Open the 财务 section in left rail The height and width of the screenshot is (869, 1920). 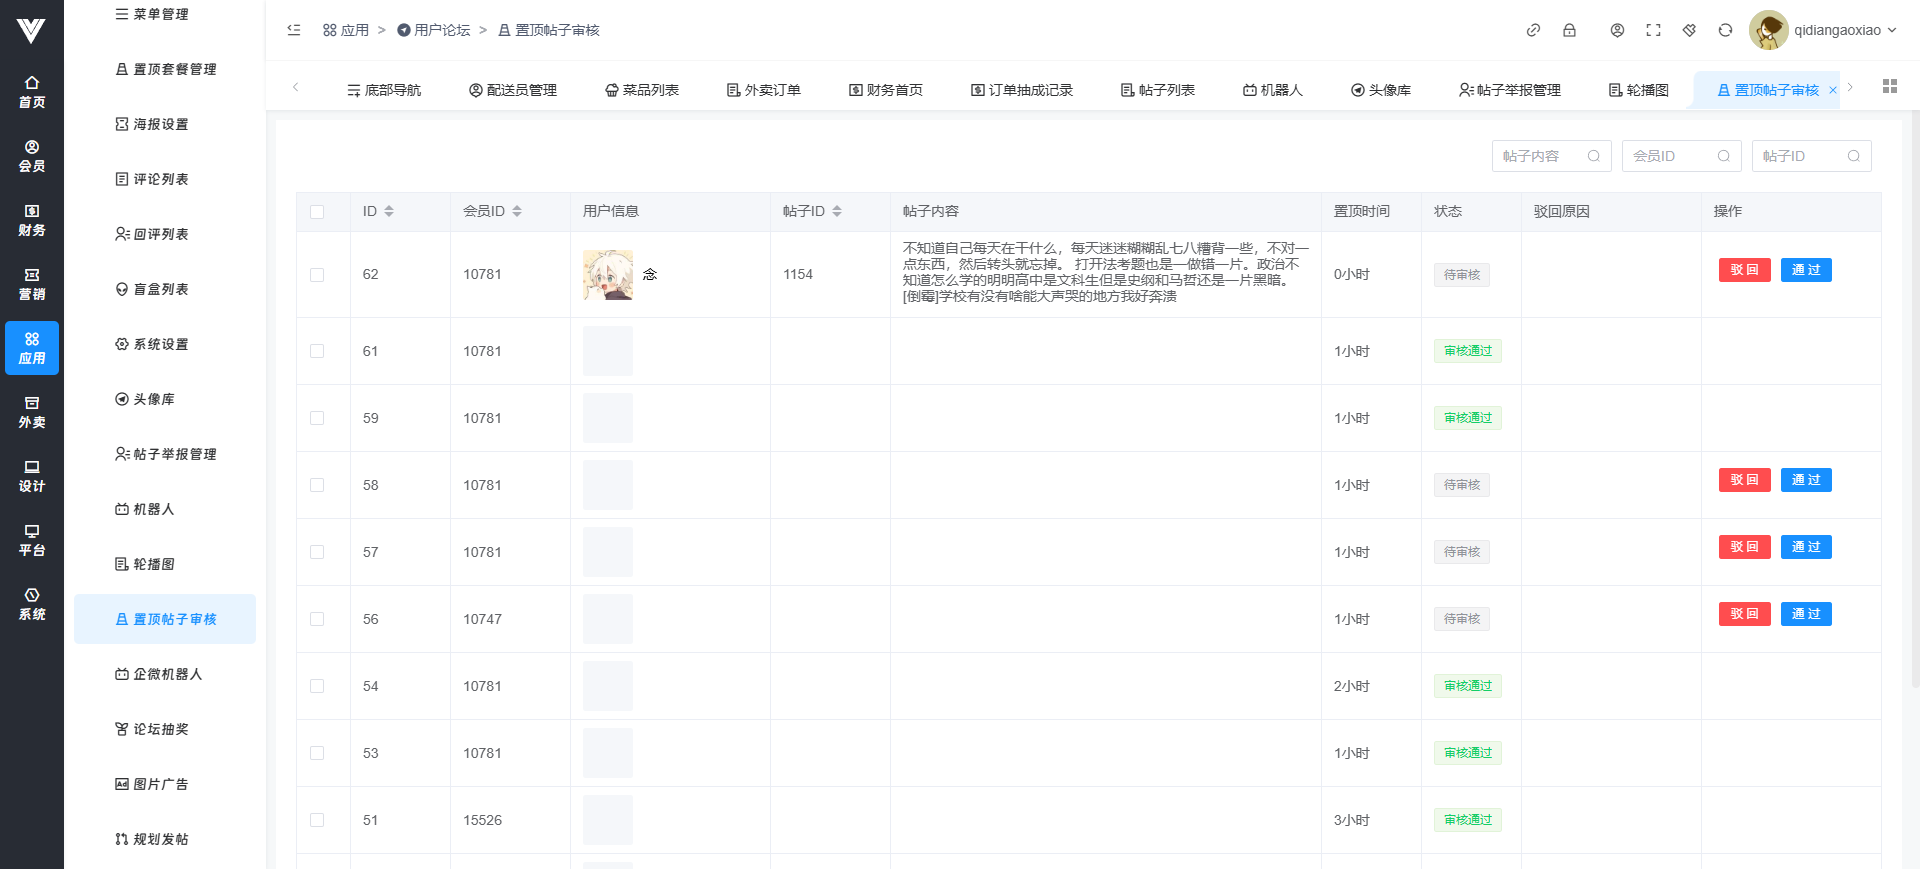pos(32,220)
